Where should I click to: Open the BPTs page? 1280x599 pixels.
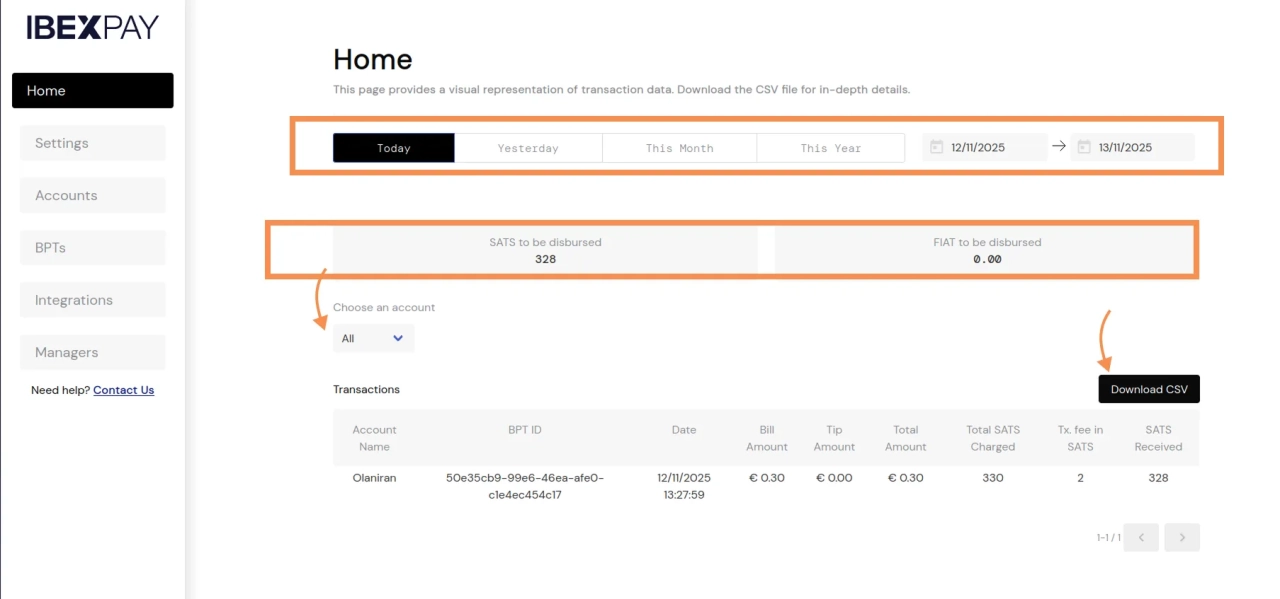[x=92, y=247]
